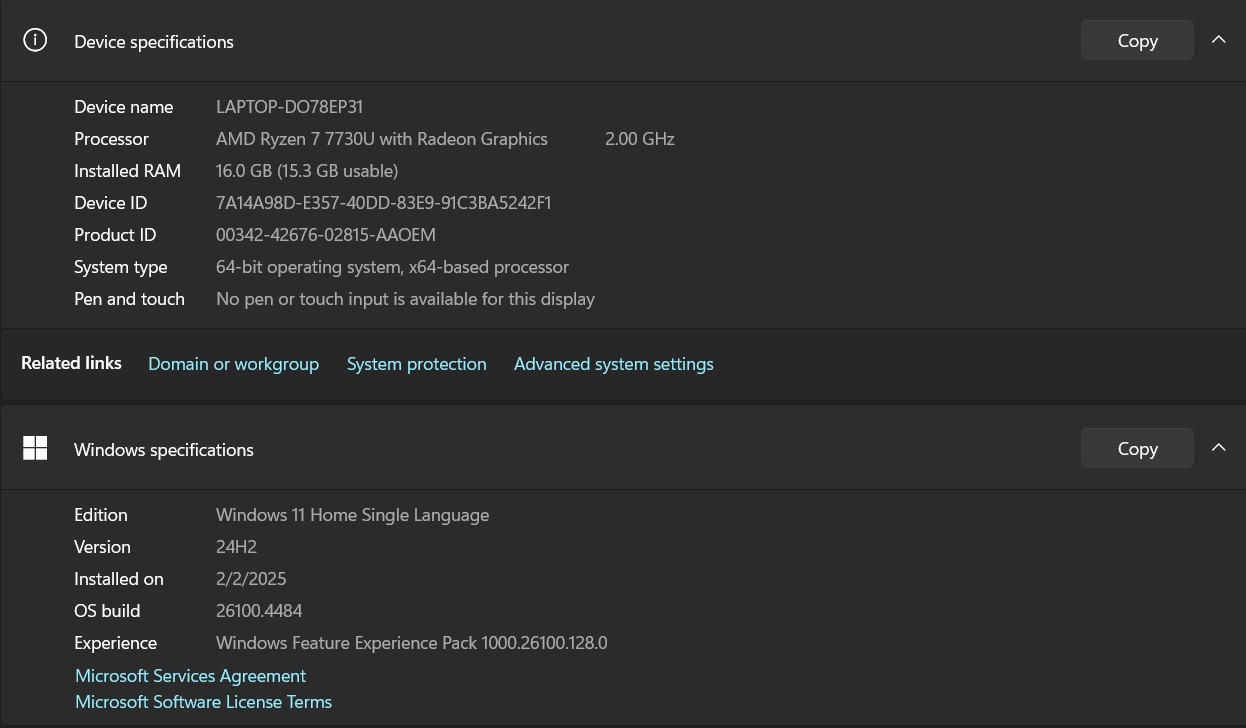Viewport: 1246px width, 728px height.
Task: Click the Windows specifications heading
Action: (164, 450)
